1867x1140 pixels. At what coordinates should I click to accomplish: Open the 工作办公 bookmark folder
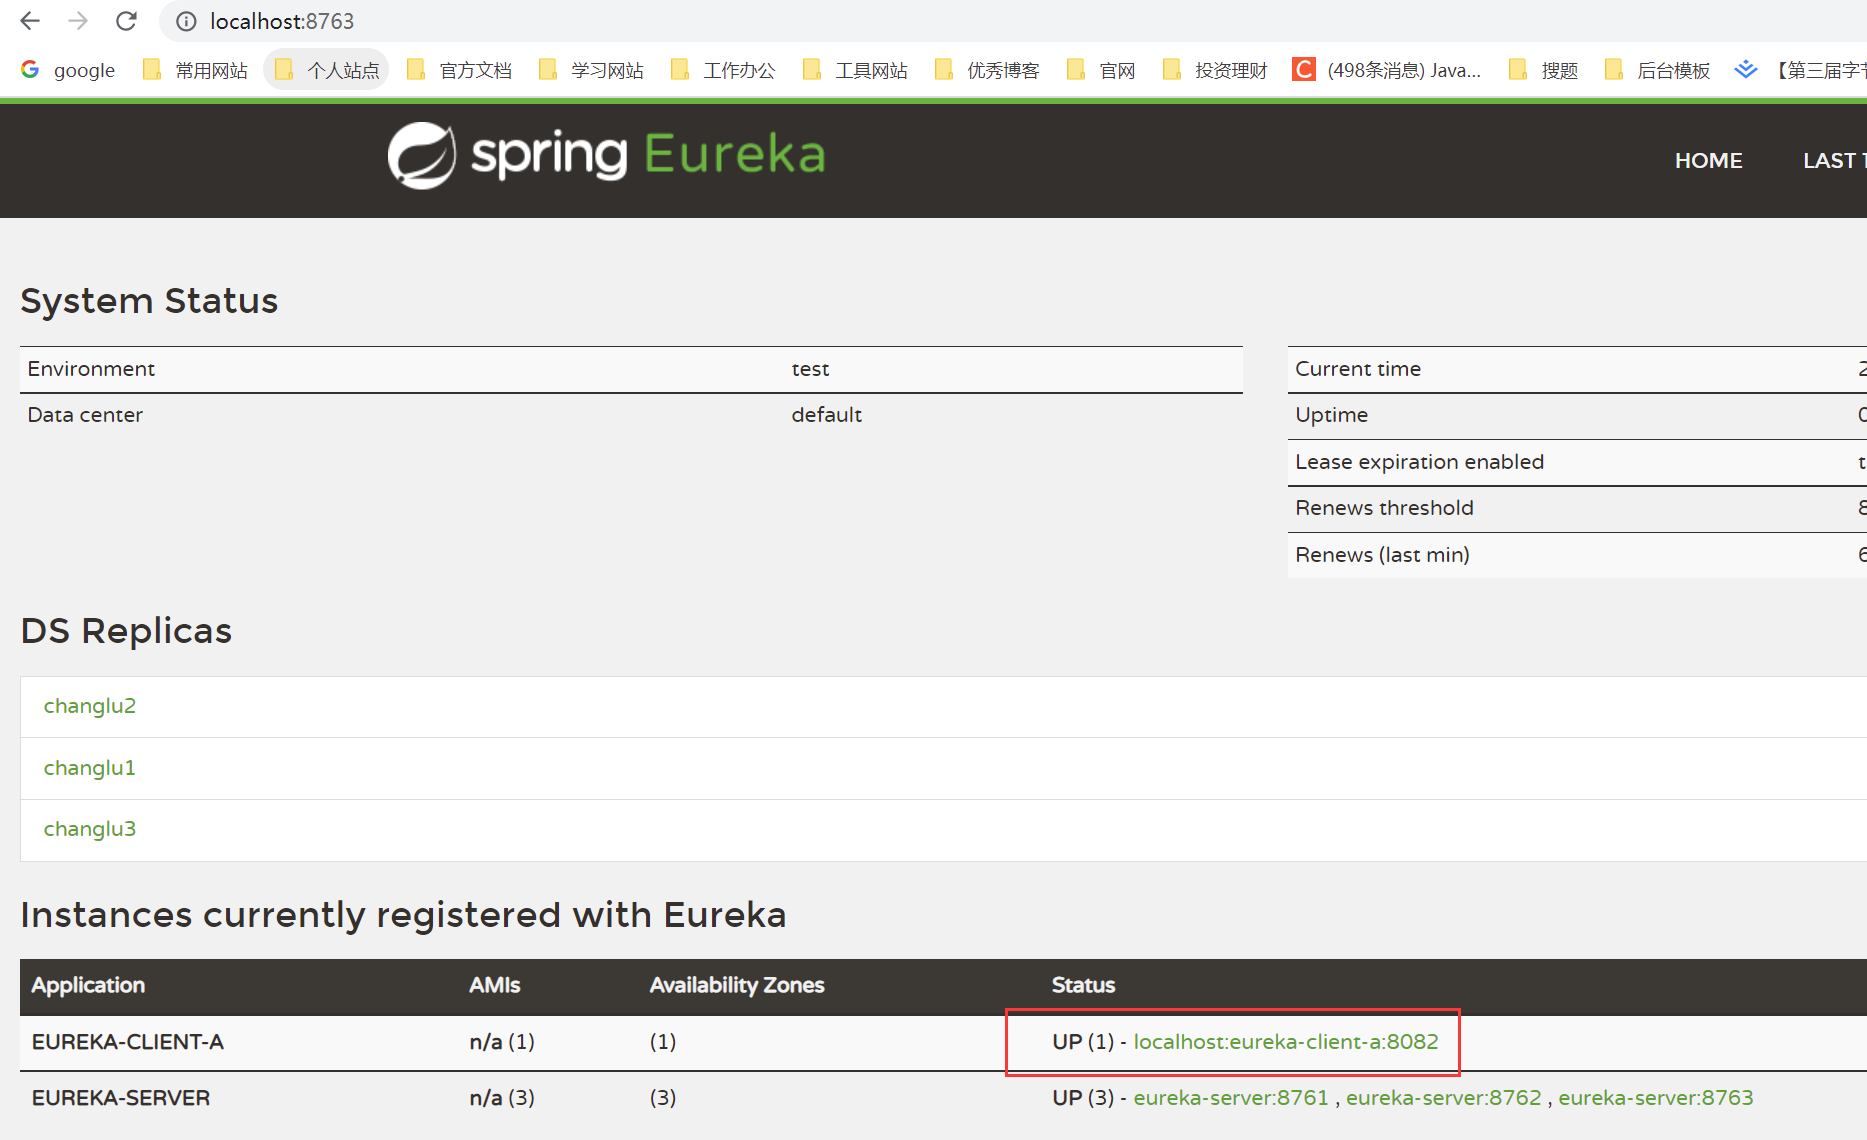[x=723, y=70]
